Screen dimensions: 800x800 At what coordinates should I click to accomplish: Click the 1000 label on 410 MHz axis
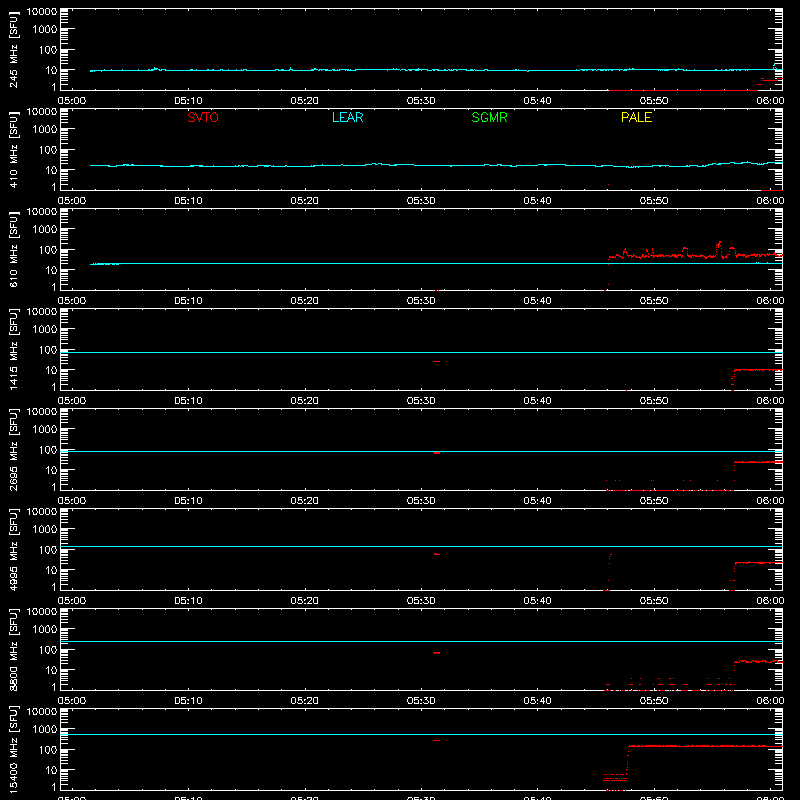[x=45, y=130]
